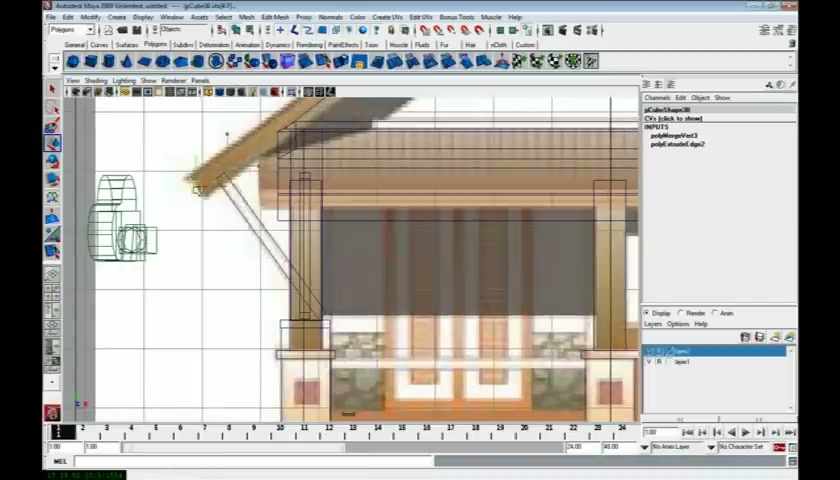Open the Polygons menu set dropdown

click(90, 30)
